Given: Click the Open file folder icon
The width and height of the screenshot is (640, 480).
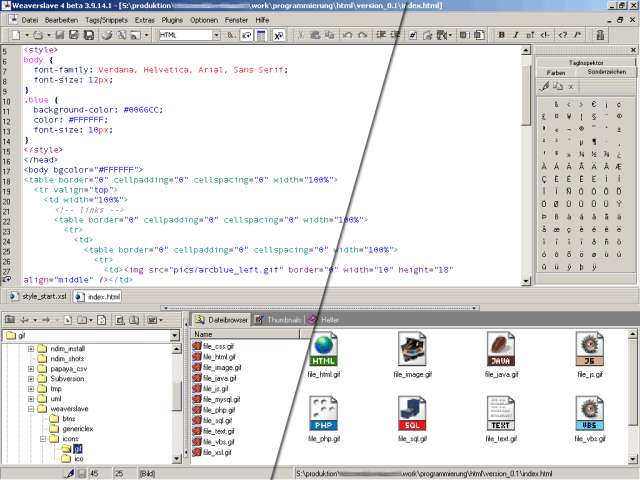Looking at the screenshot, I should pyautogui.click(x=38, y=35).
